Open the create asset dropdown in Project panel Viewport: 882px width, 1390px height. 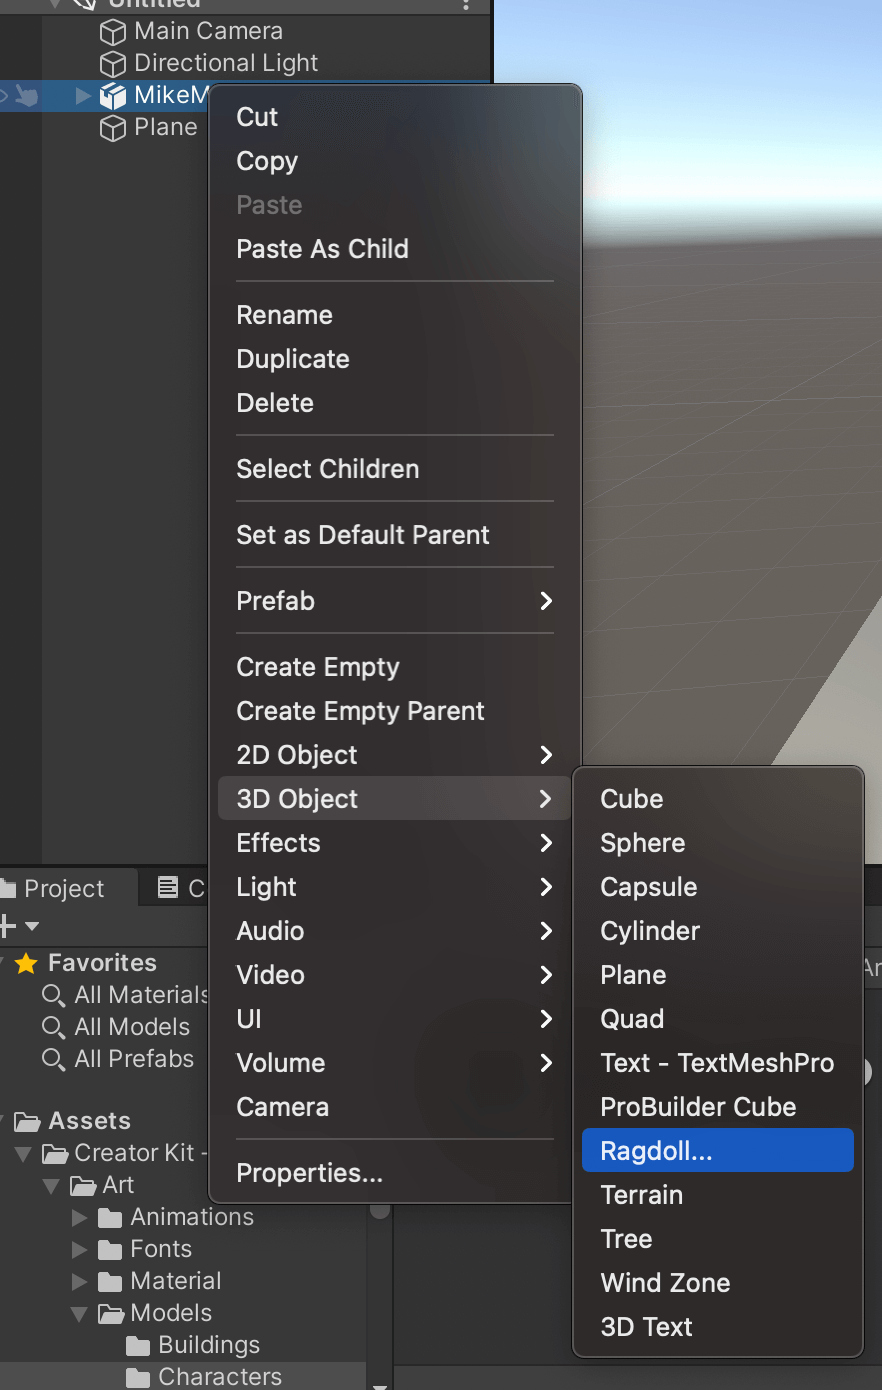[18, 925]
